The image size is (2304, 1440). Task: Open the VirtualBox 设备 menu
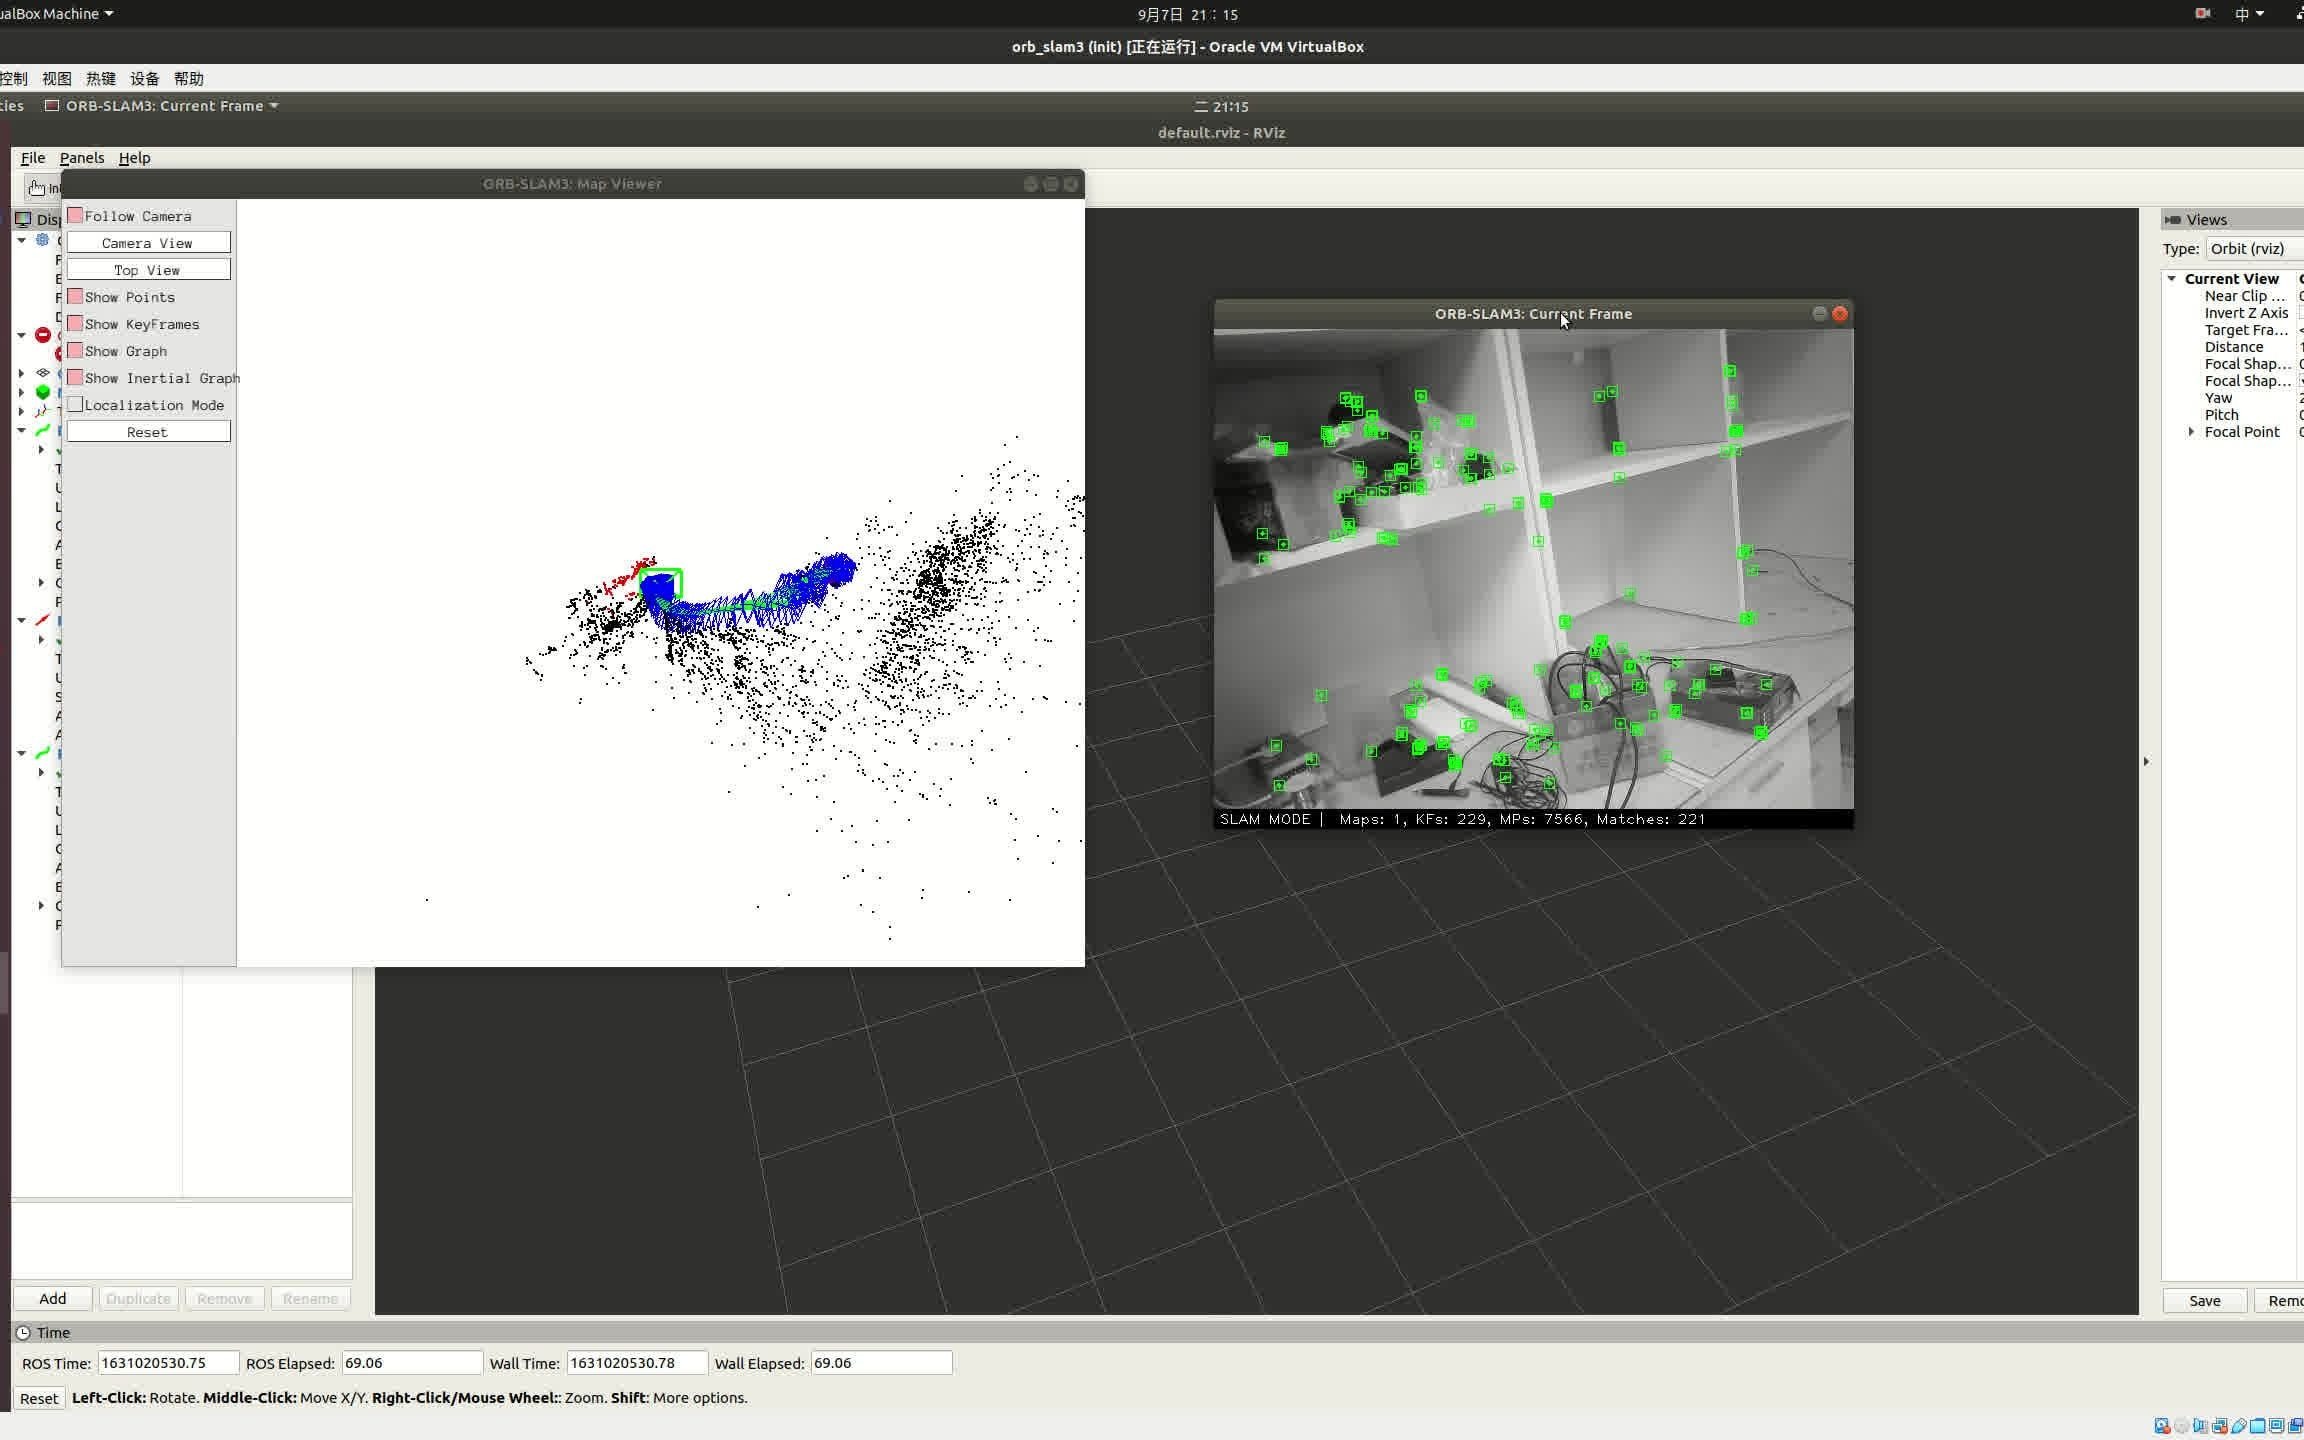click(x=145, y=79)
